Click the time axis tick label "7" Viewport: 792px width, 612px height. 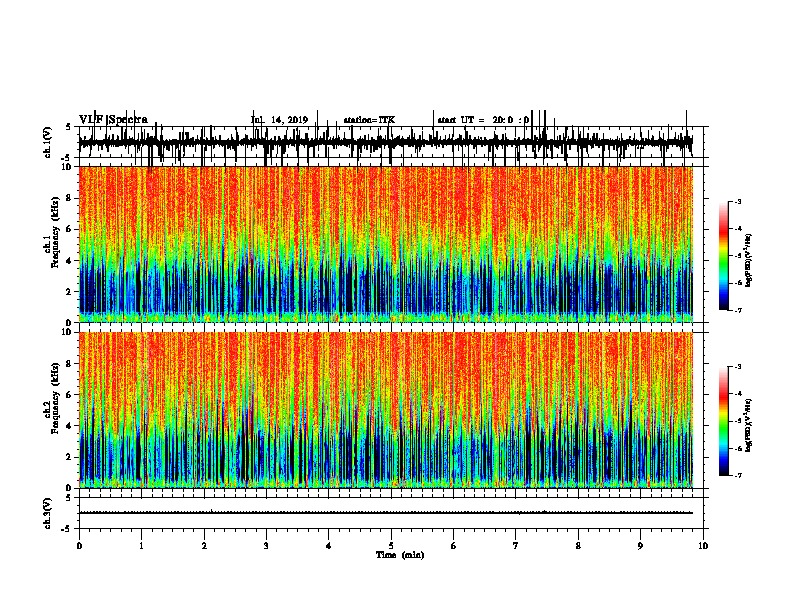tap(516, 545)
